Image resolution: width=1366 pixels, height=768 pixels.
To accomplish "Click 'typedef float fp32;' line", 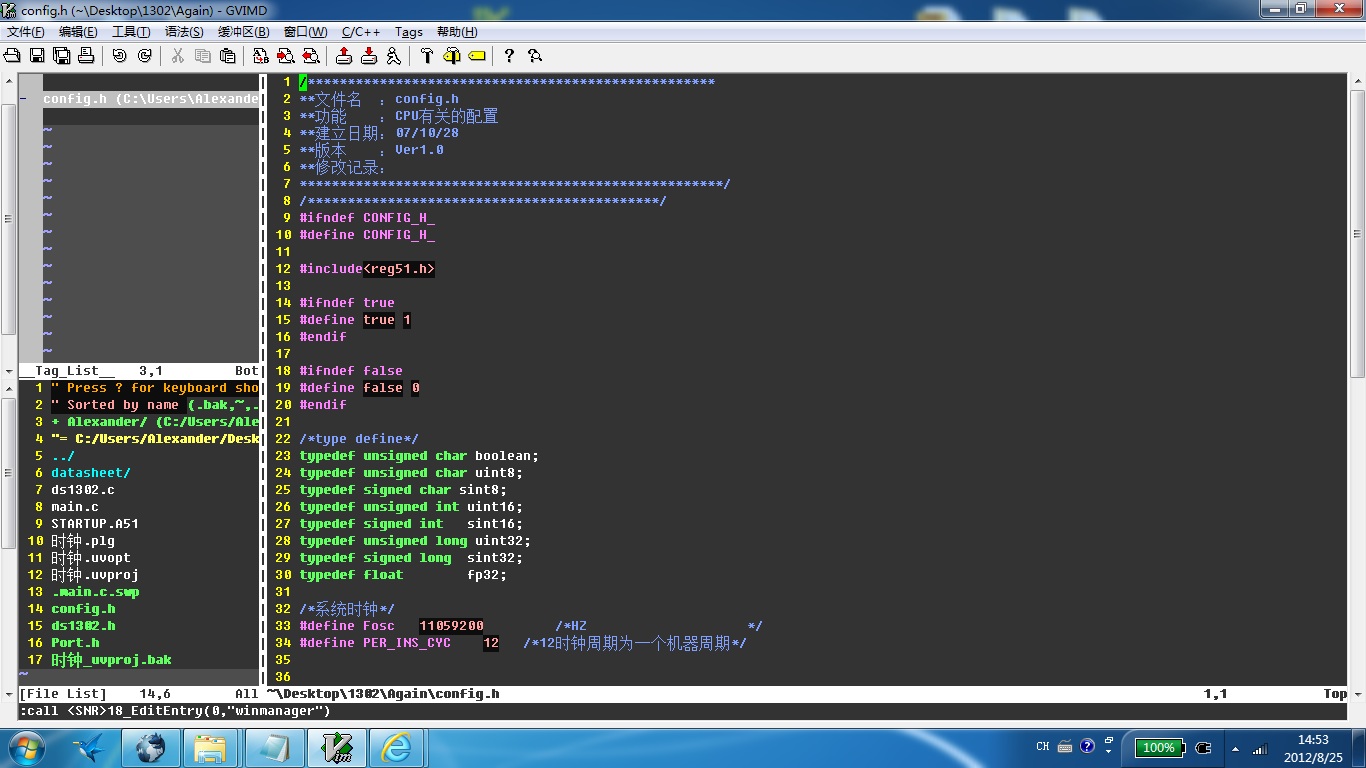I will tap(403, 575).
